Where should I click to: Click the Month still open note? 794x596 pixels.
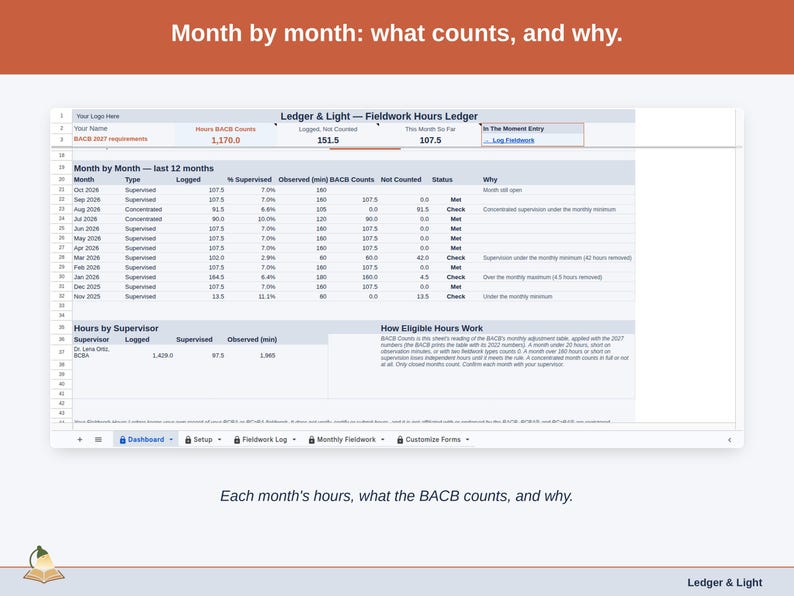click(x=502, y=190)
